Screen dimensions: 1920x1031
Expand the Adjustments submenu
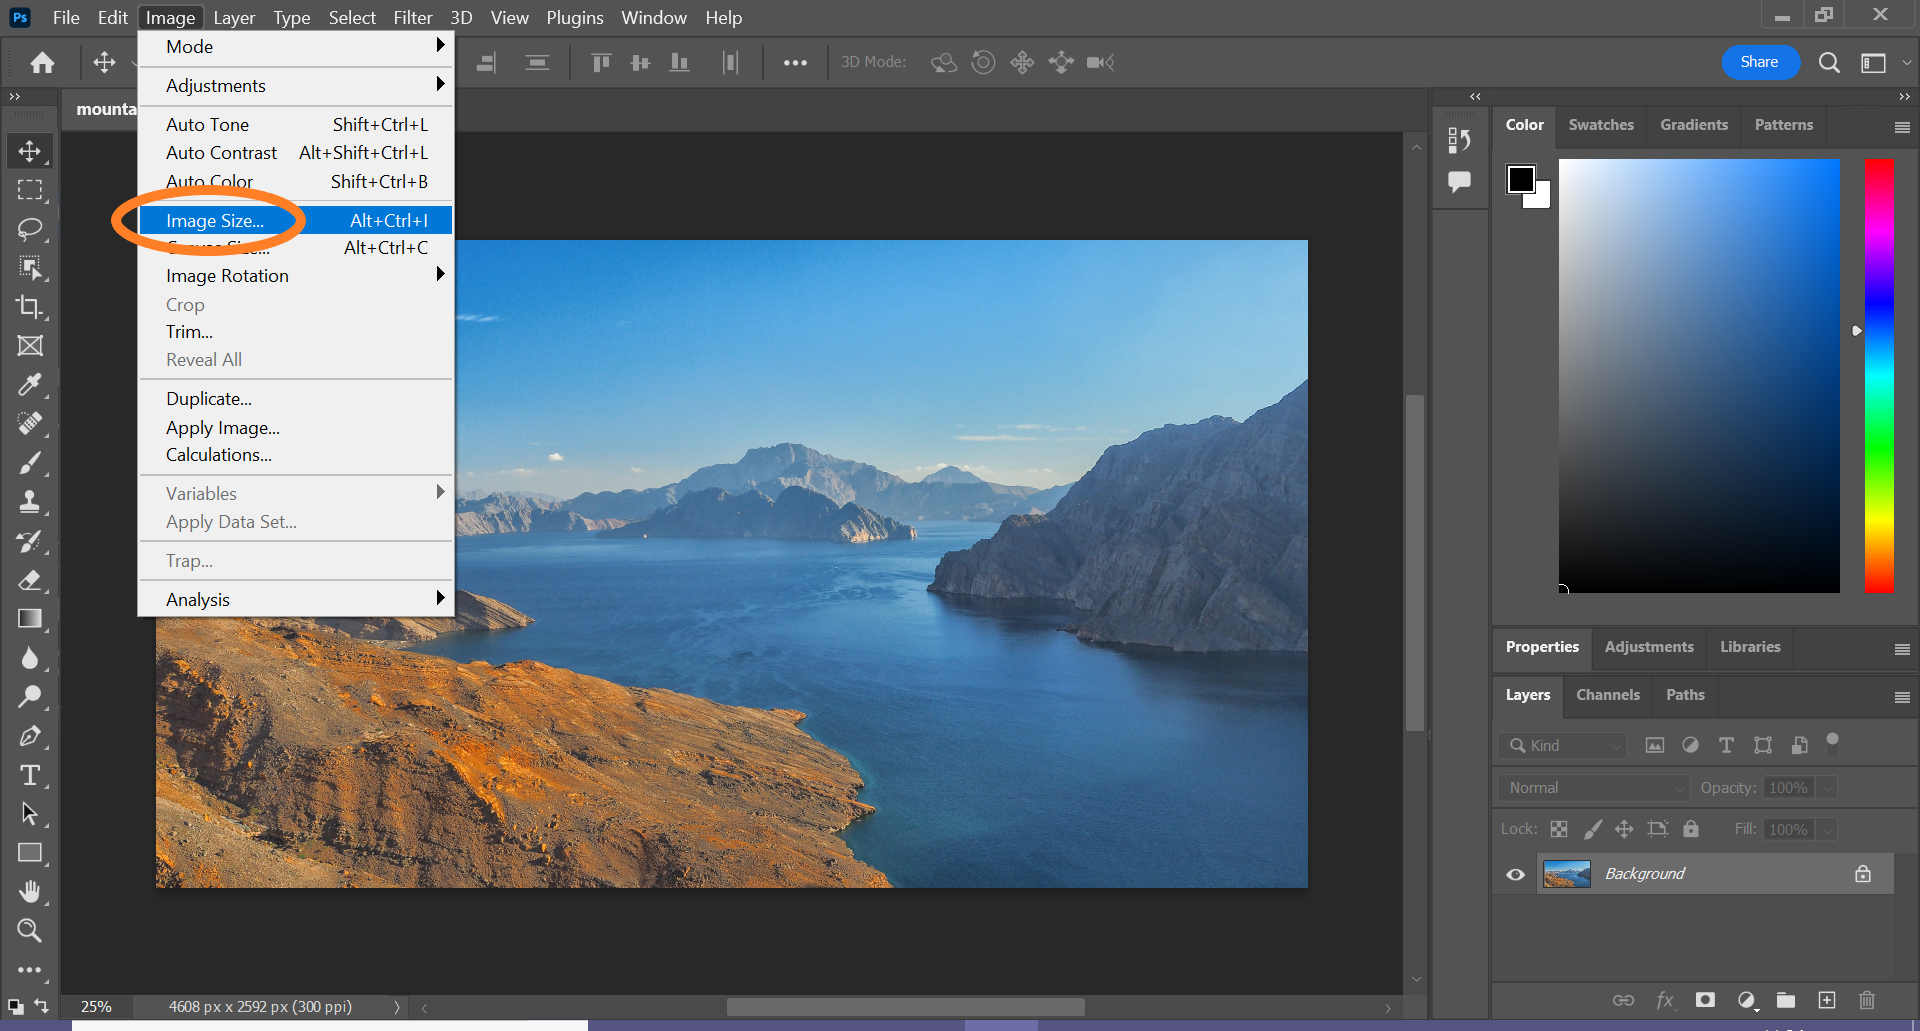(296, 86)
